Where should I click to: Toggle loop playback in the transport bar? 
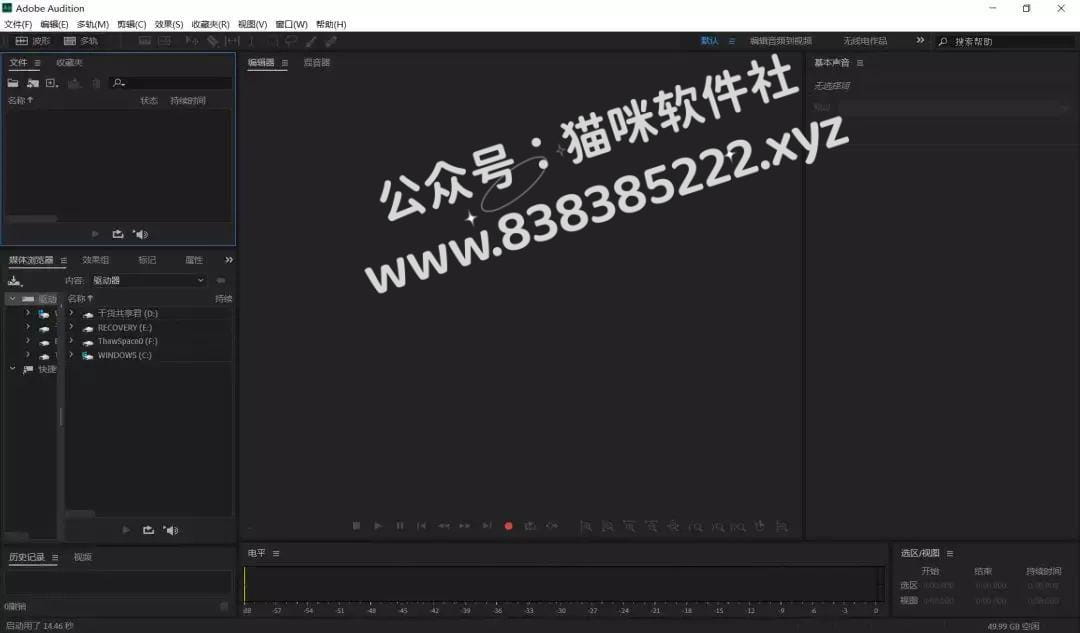tap(530, 526)
